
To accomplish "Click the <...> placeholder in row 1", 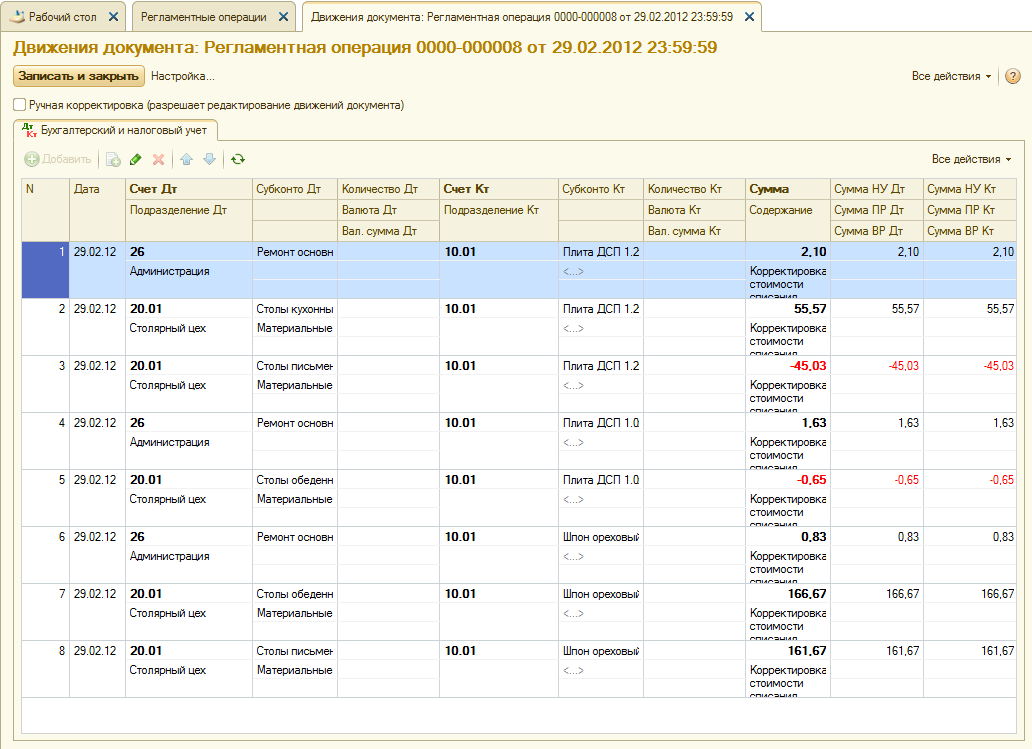I will (x=573, y=271).
